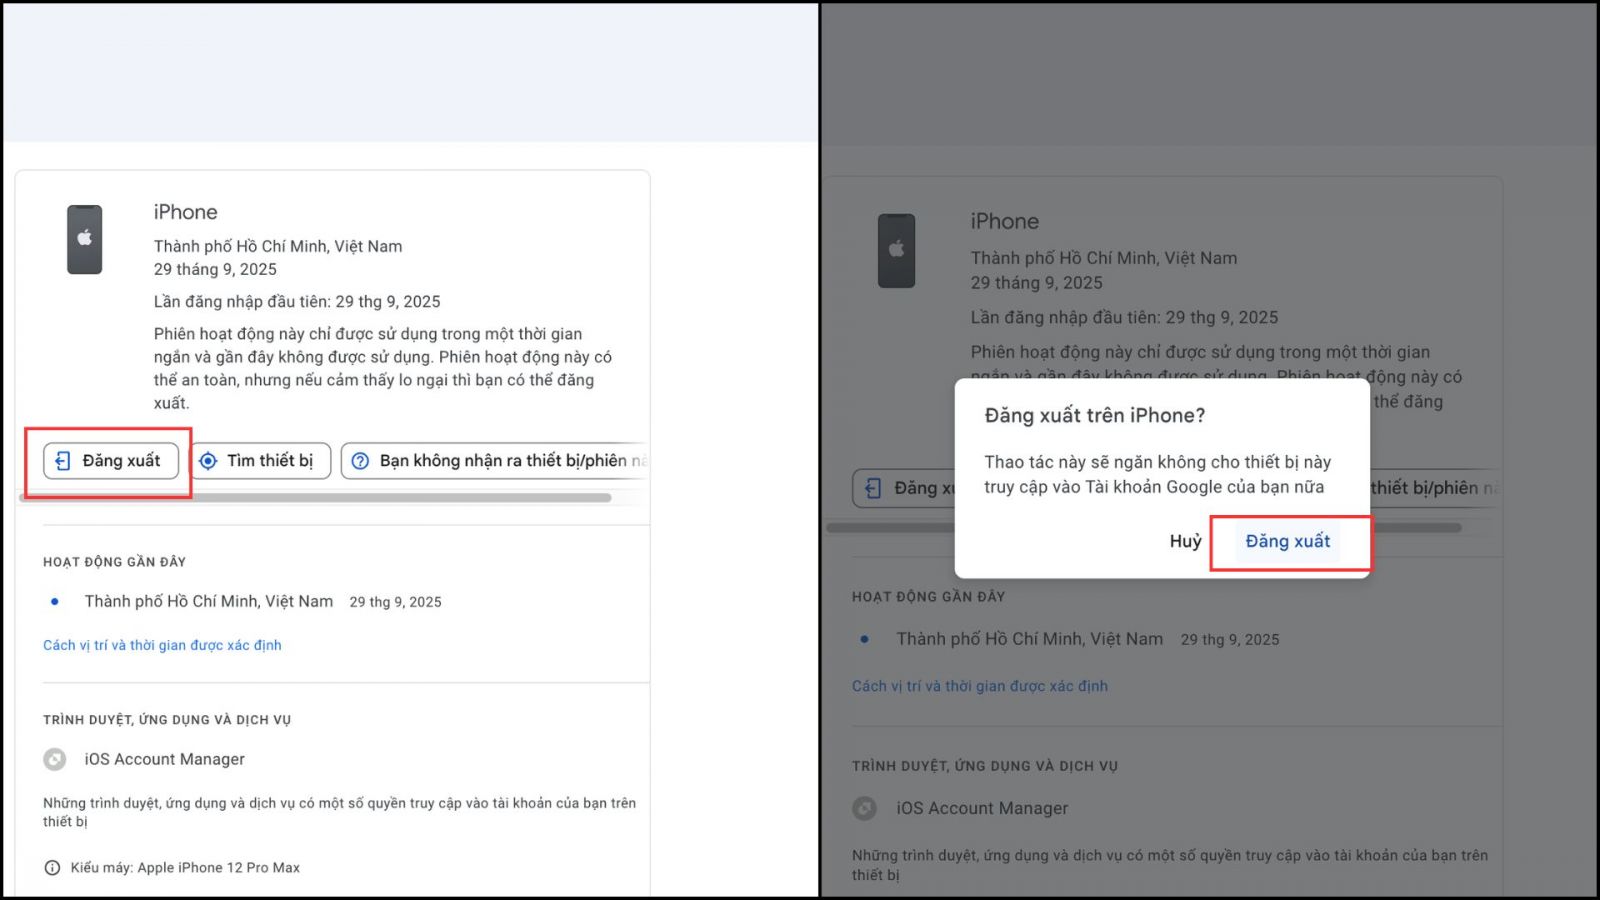1600x900 pixels.
Task: Click the dimmed iOS Account Manager icon on the right
Action: [865, 808]
